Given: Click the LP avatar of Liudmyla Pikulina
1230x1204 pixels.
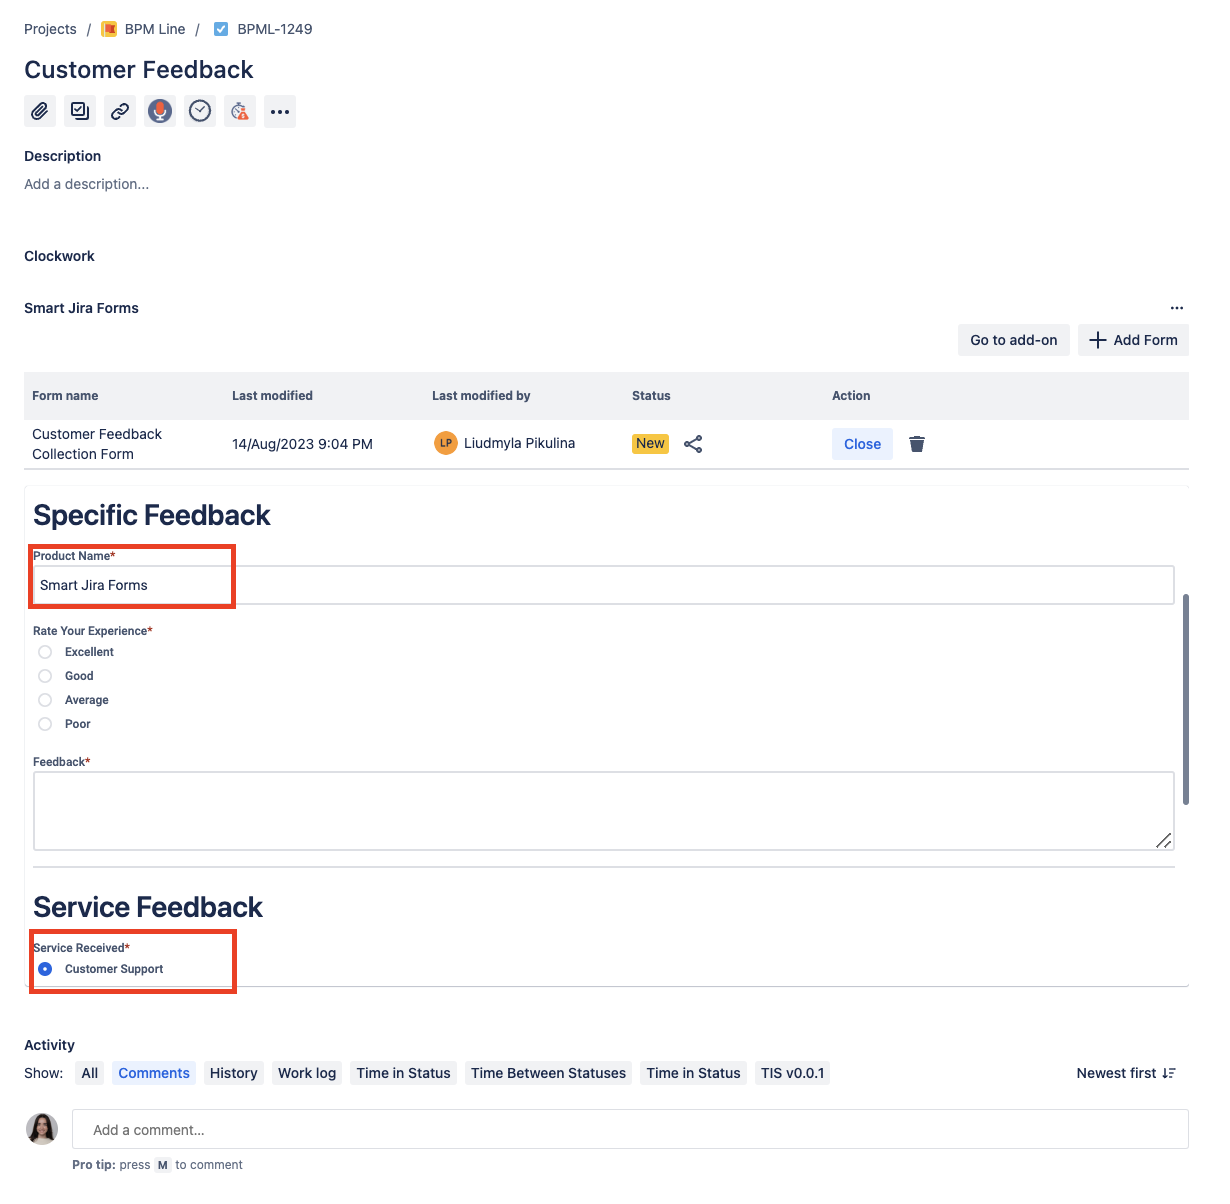Looking at the screenshot, I should 446,443.
